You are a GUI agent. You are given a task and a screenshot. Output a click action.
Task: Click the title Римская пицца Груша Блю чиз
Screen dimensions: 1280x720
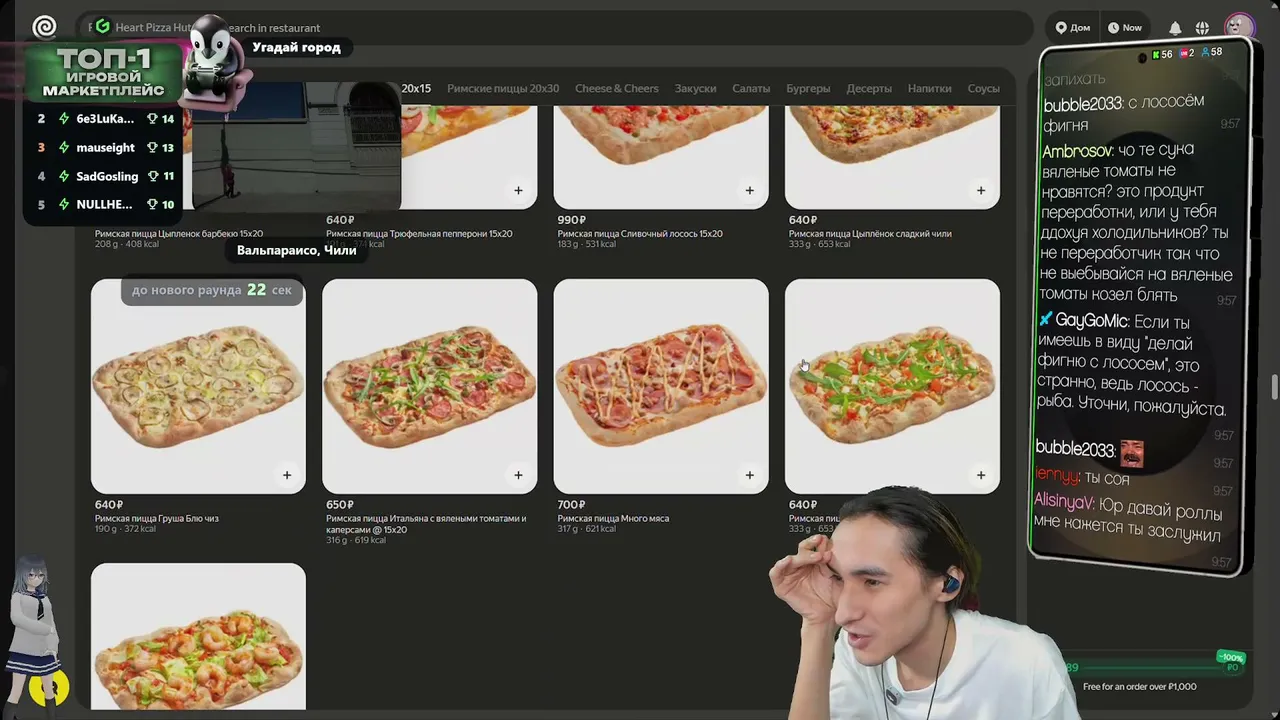coord(157,518)
